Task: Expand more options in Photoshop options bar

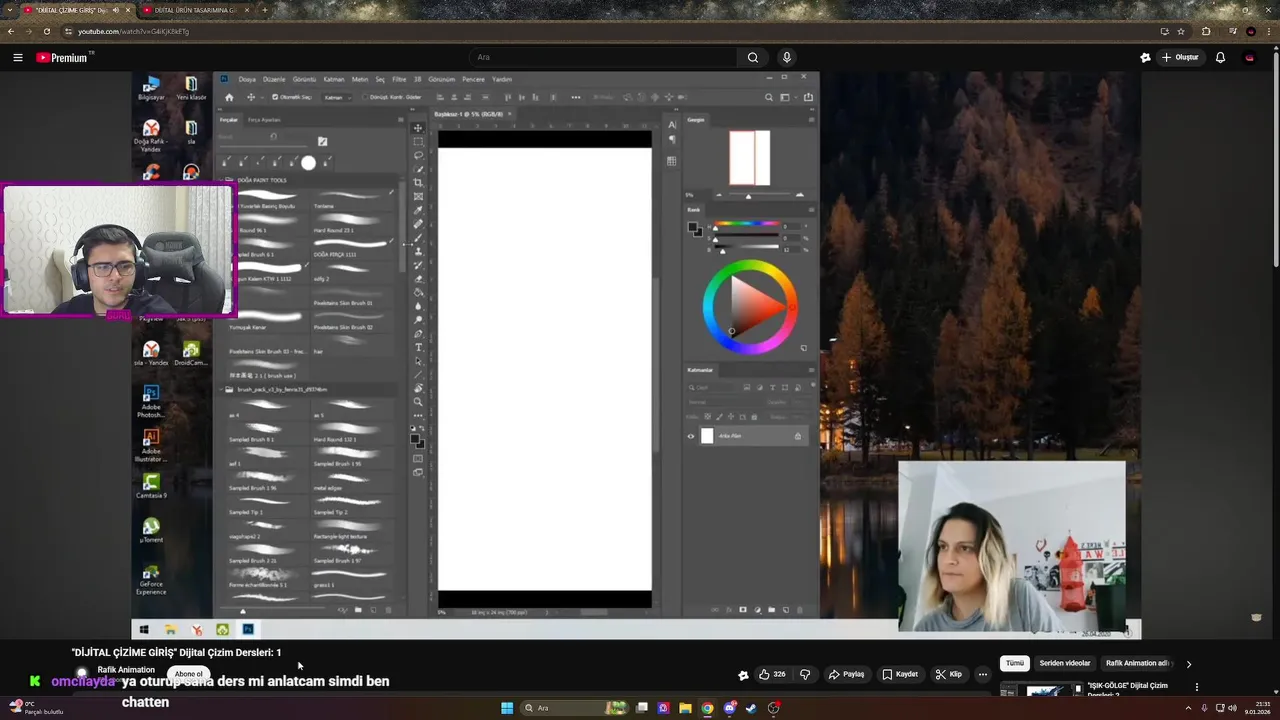Action: [x=575, y=97]
